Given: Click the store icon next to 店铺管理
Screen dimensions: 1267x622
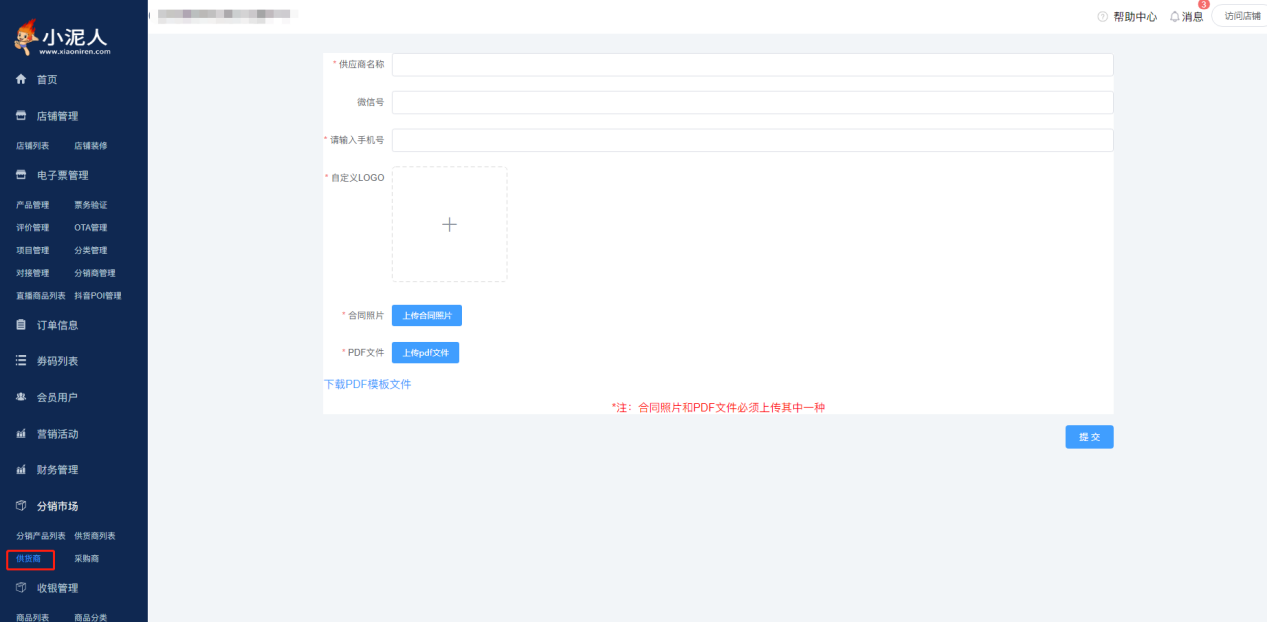Looking at the screenshot, I should pos(20,116).
